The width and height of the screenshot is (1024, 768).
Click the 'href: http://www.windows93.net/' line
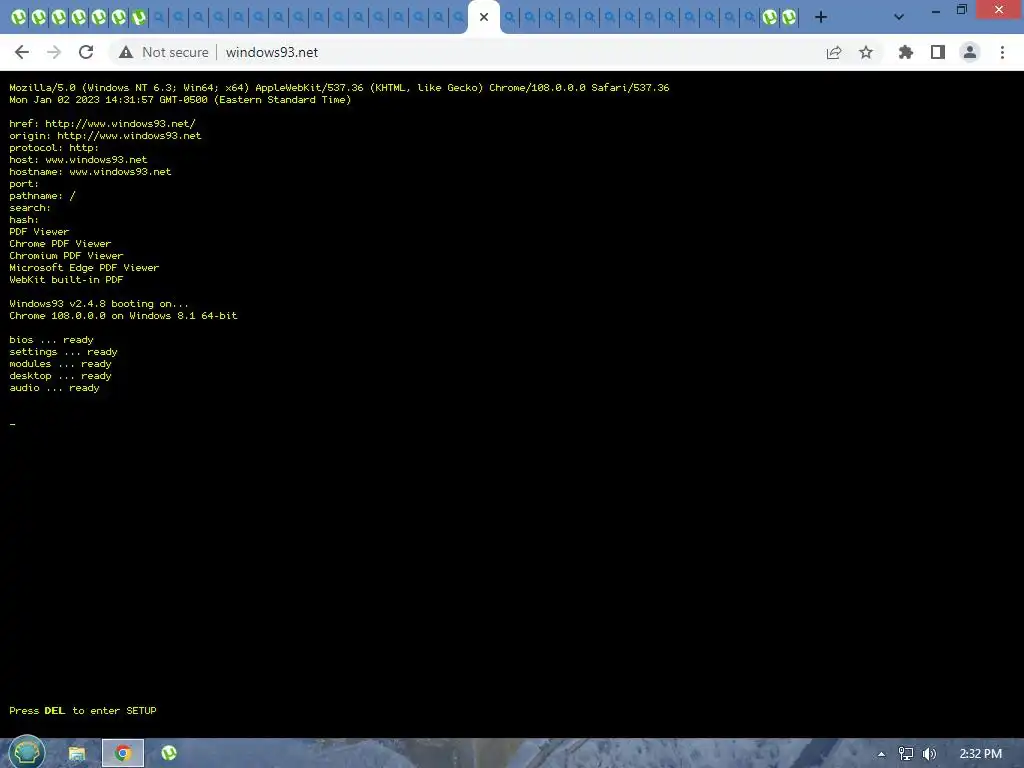(x=103, y=123)
